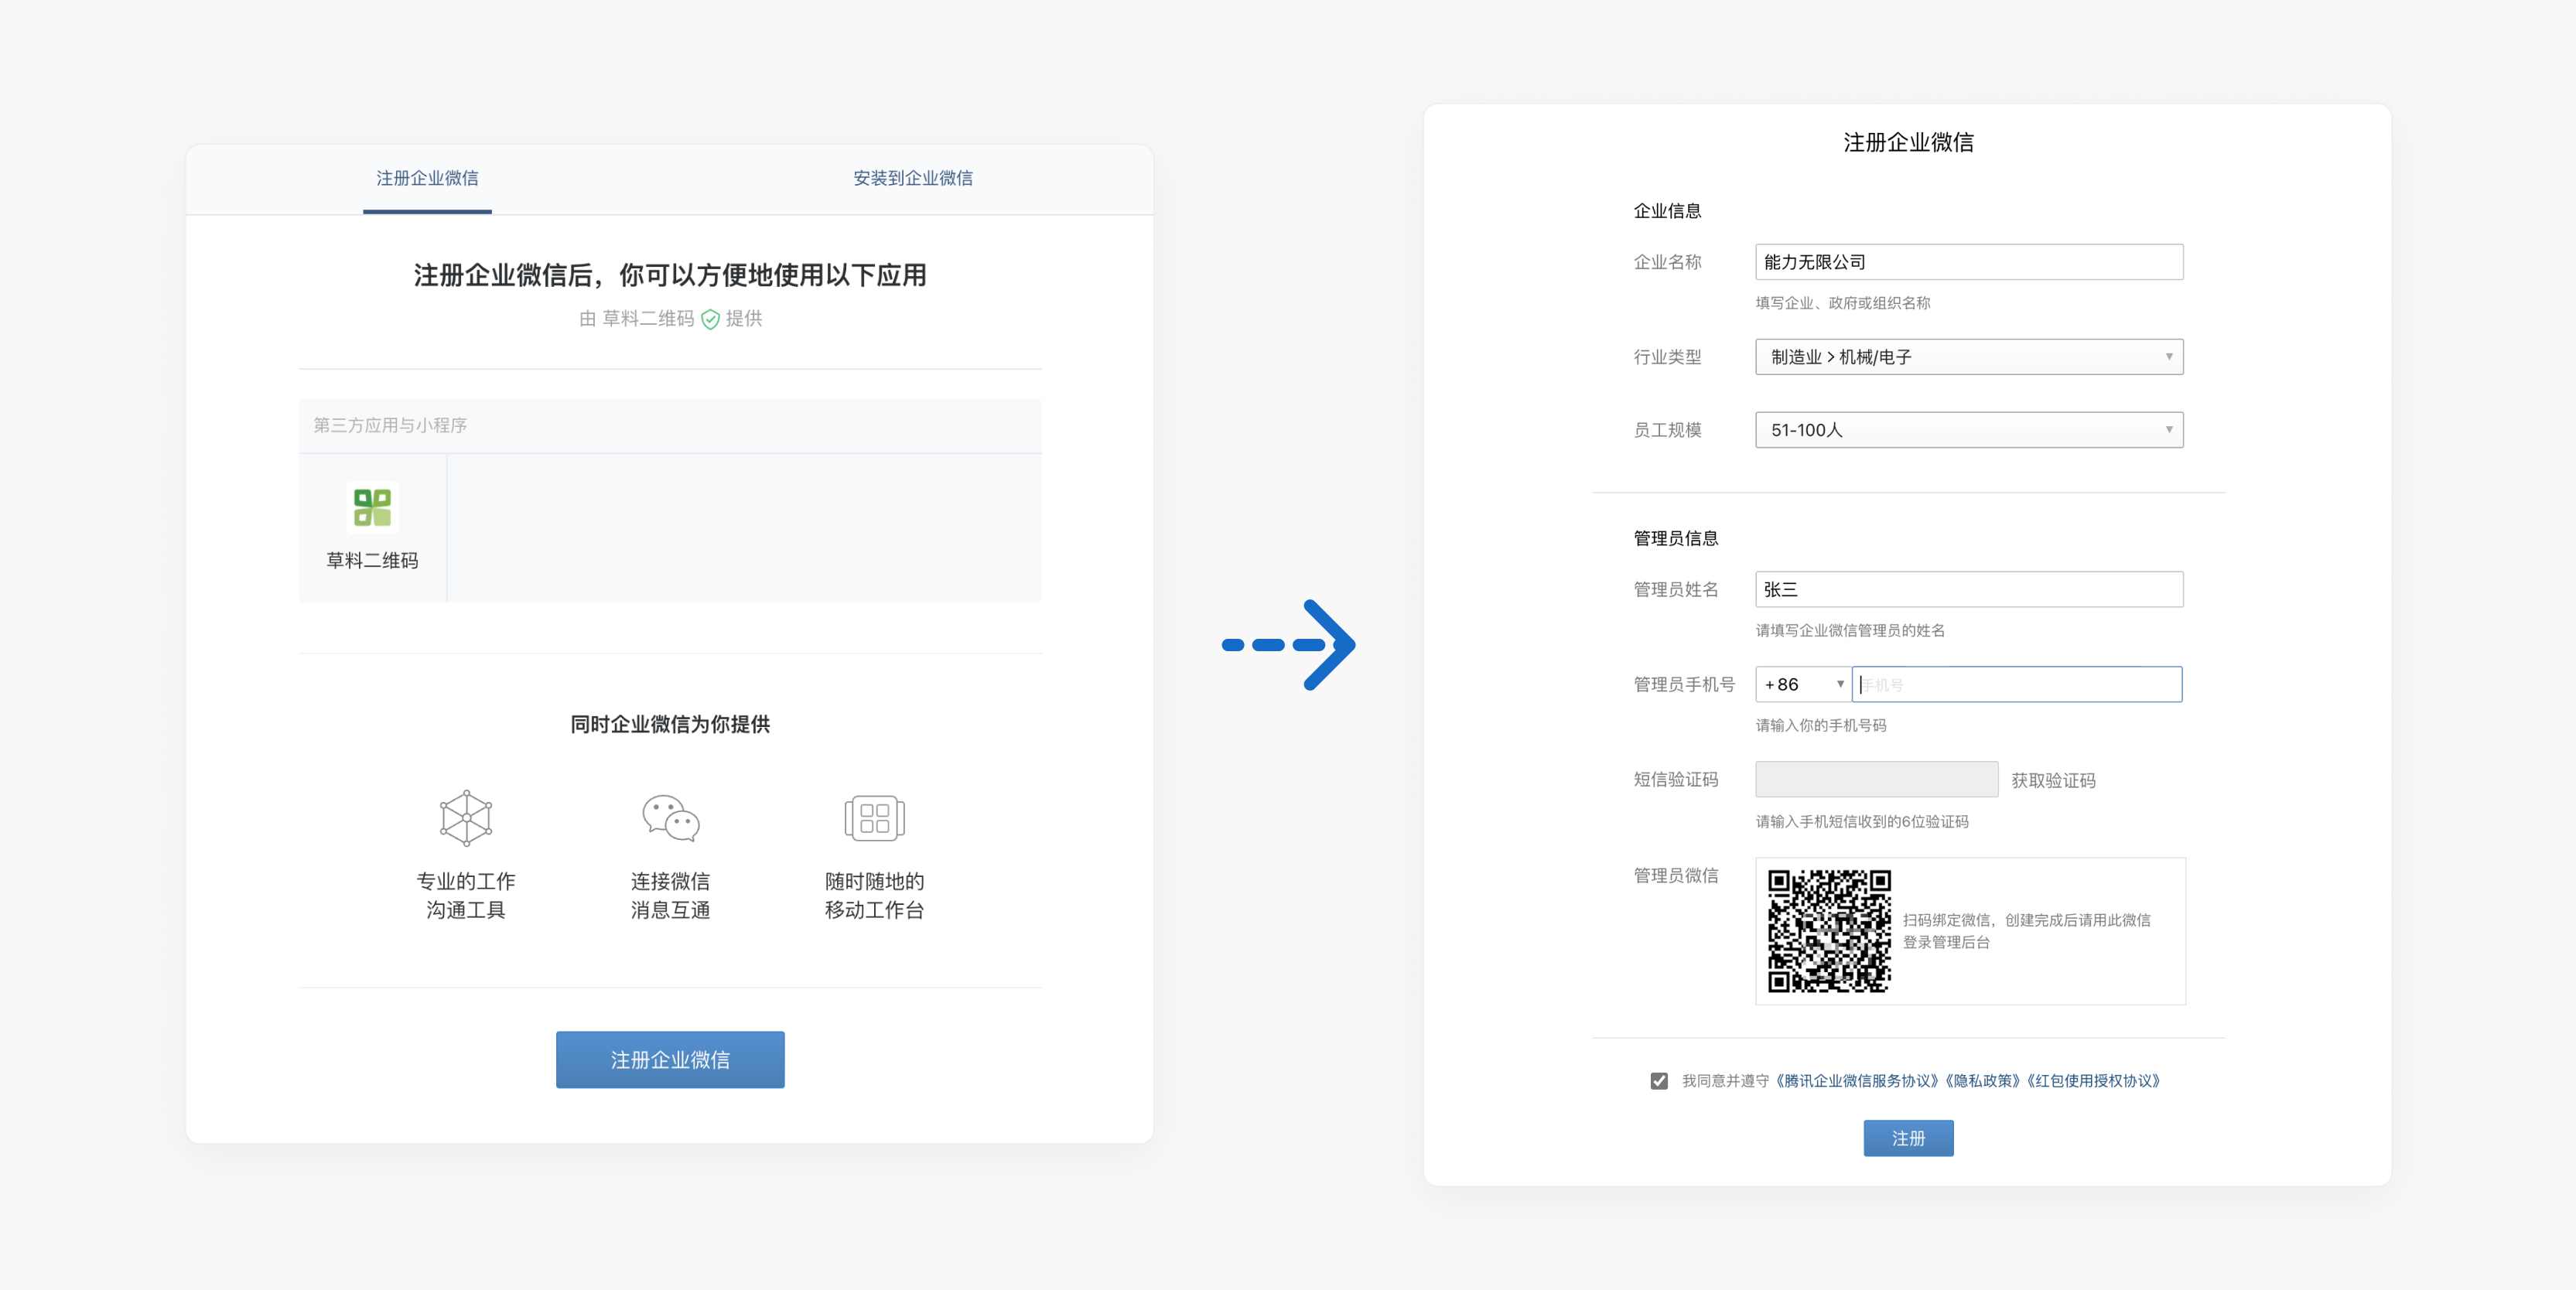Switch to the 注册企业微信 tab
This screenshot has width=2576, height=1290.
[427, 178]
